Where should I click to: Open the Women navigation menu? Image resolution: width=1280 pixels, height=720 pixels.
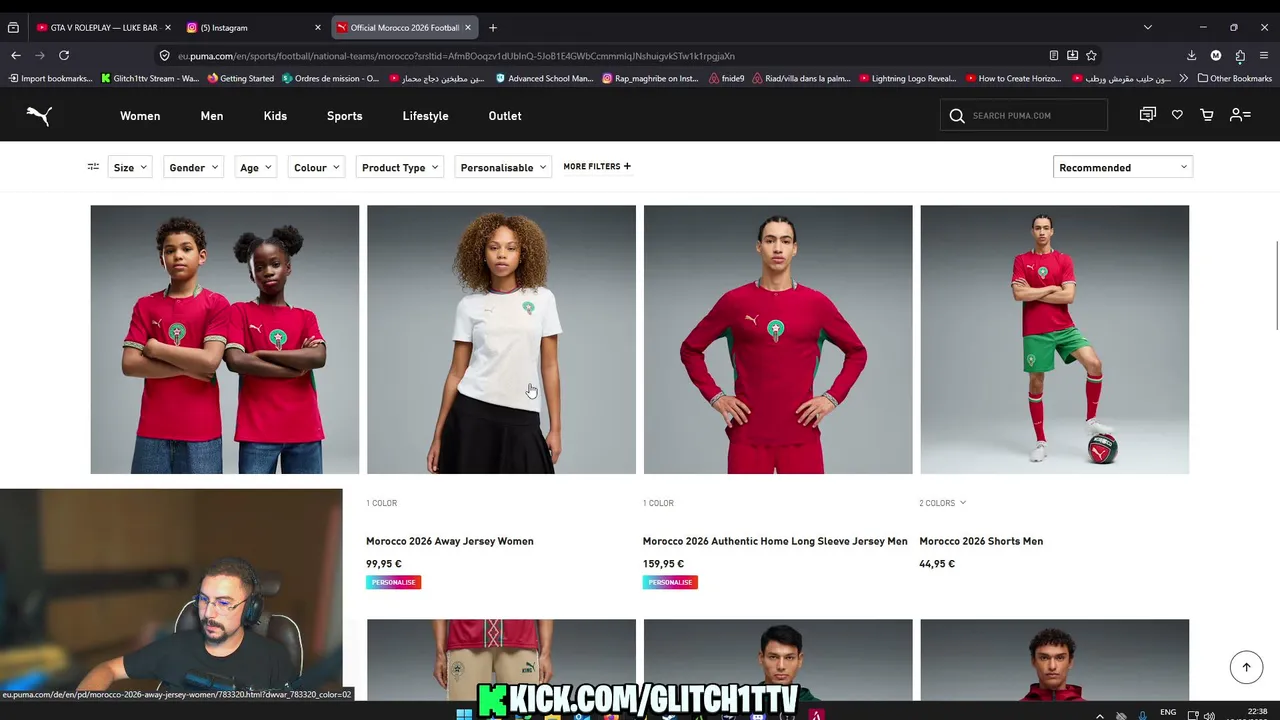pyautogui.click(x=140, y=116)
